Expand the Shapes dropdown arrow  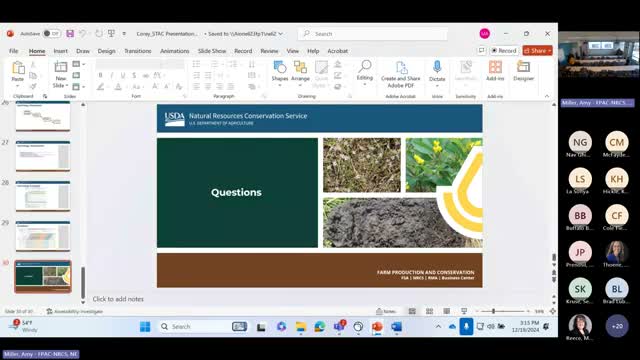click(x=280, y=85)
